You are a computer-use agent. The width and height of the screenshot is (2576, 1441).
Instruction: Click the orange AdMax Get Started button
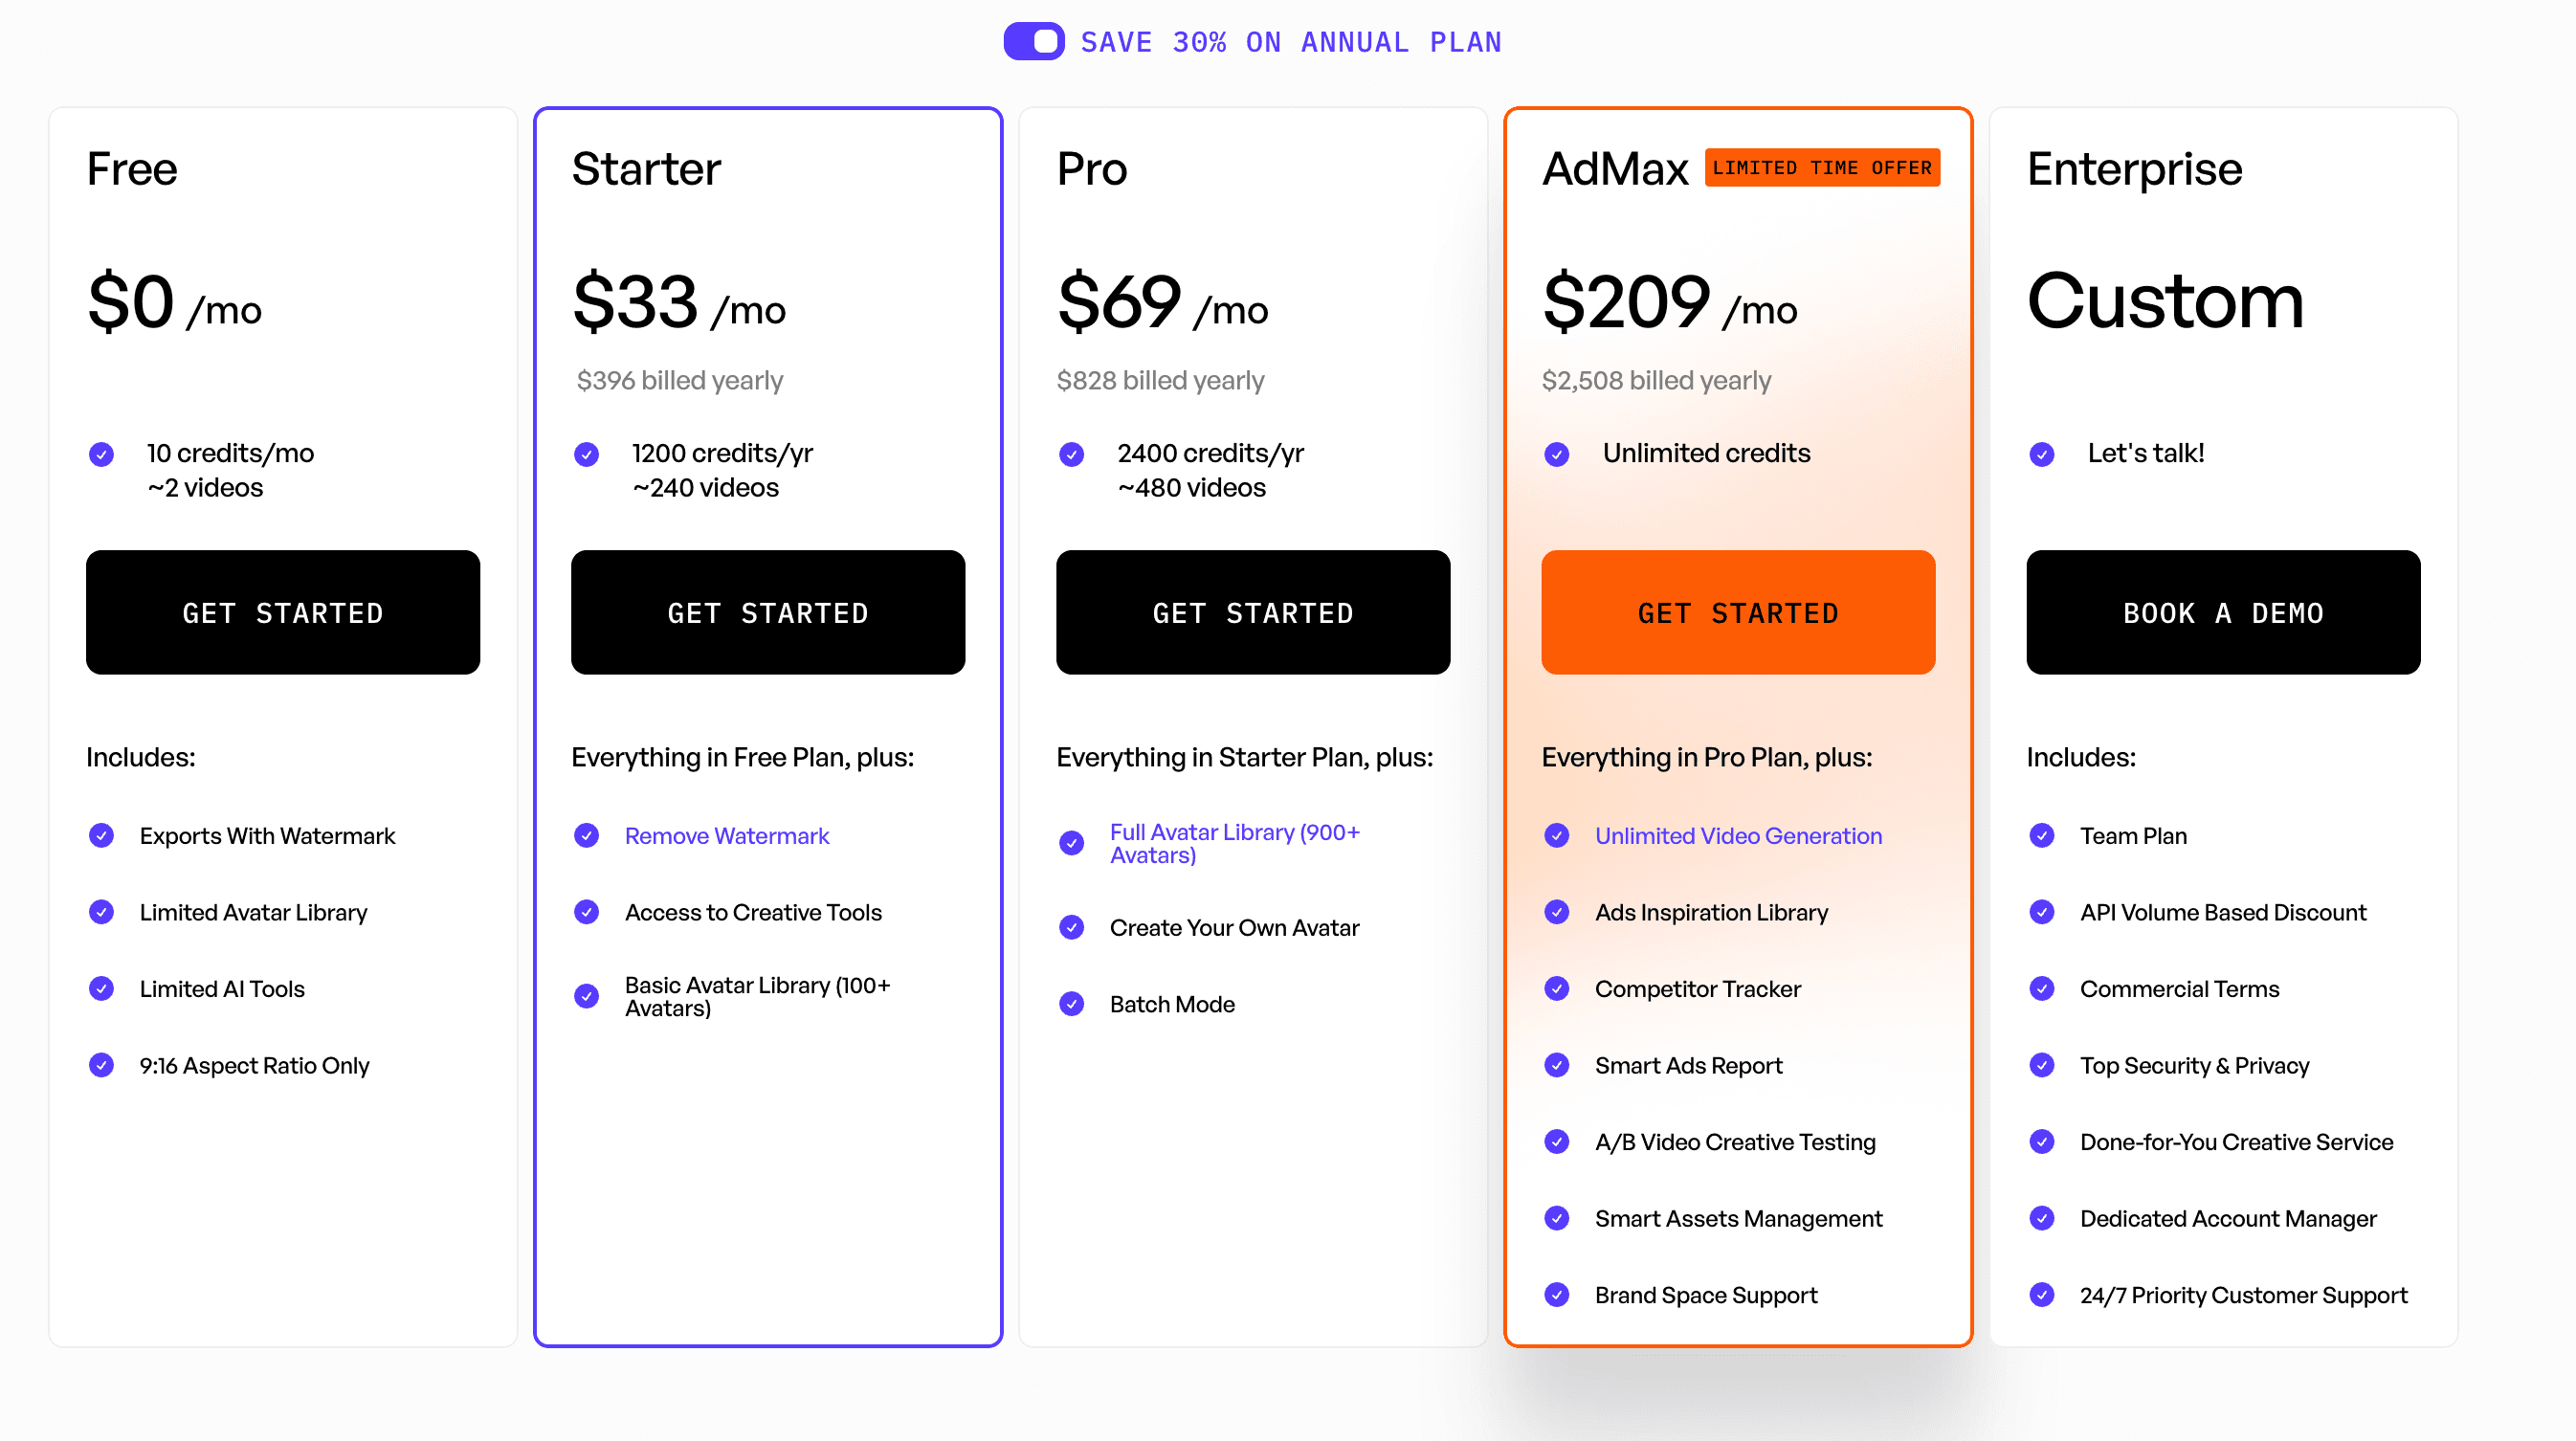[1738, 612]
